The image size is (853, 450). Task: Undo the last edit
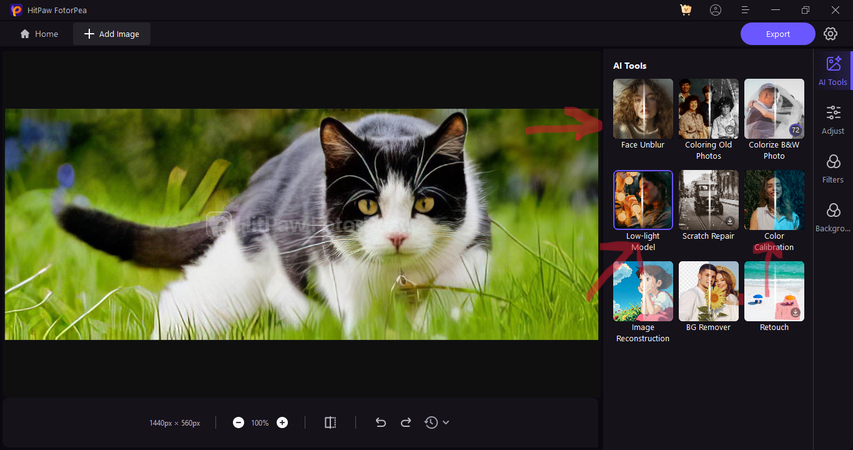click(380, 423)
